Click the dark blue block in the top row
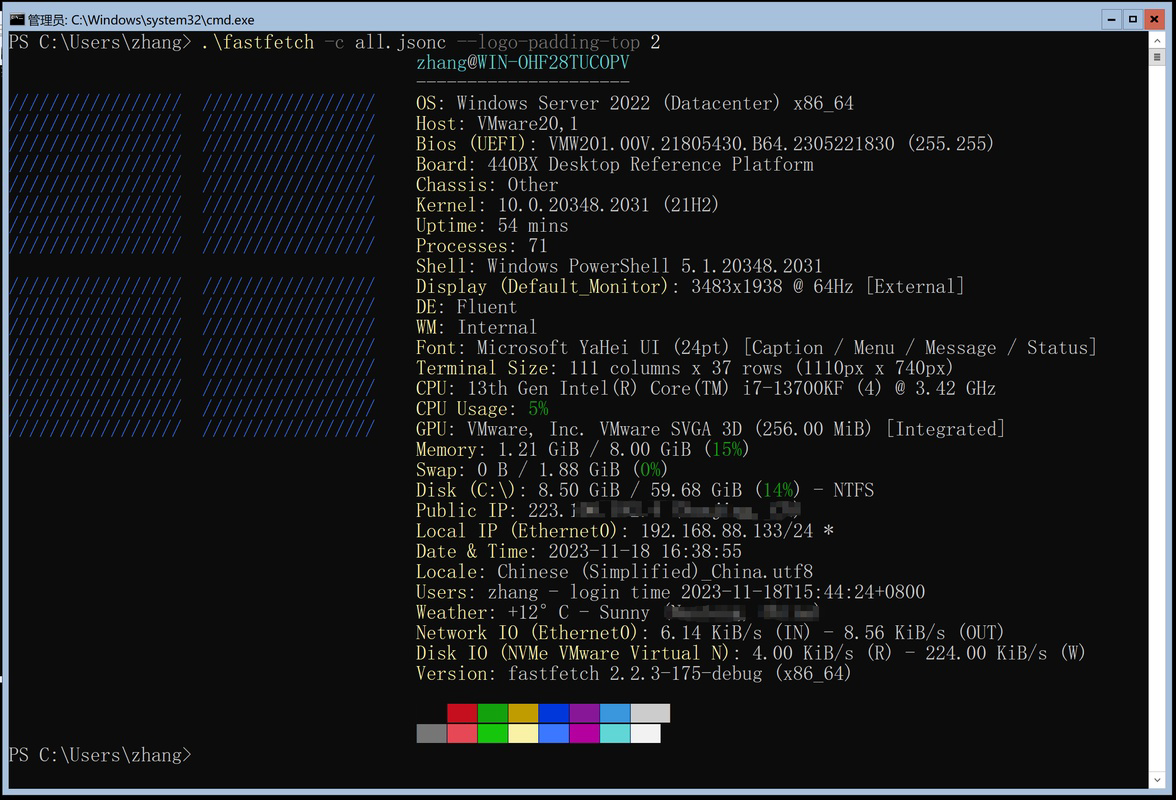The height and width of the screenshot is (800, 1176). coord(554,712)
